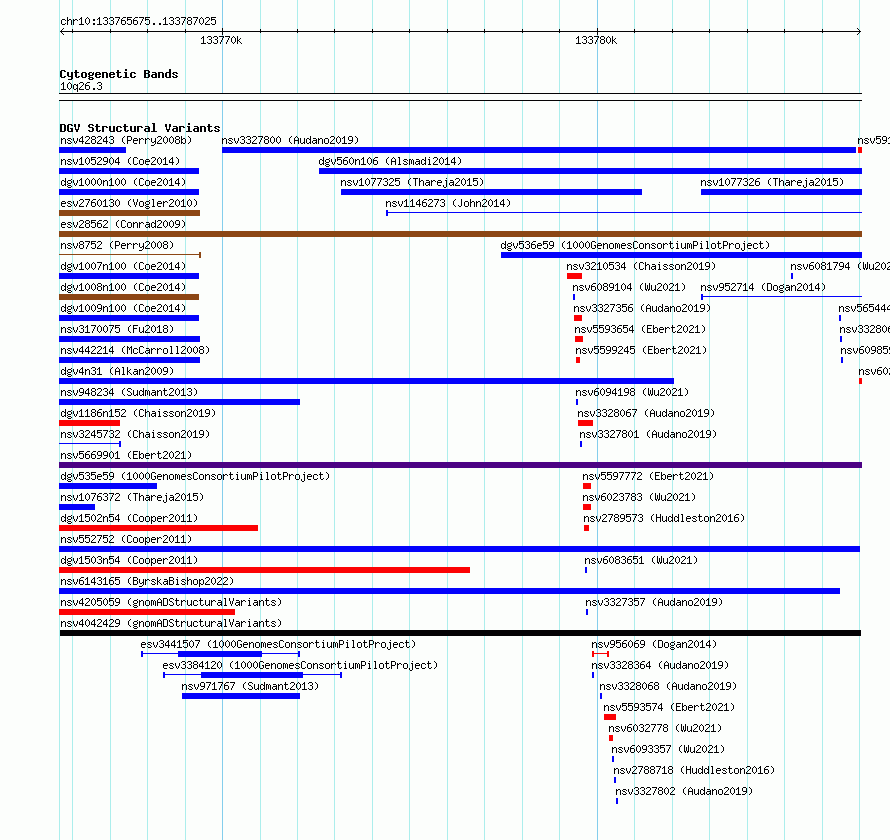This screenshot has width=890, height=840.
Task: Click the red dgv1503n54 (Cooper2011) bar
Action: tap(265, 570)
